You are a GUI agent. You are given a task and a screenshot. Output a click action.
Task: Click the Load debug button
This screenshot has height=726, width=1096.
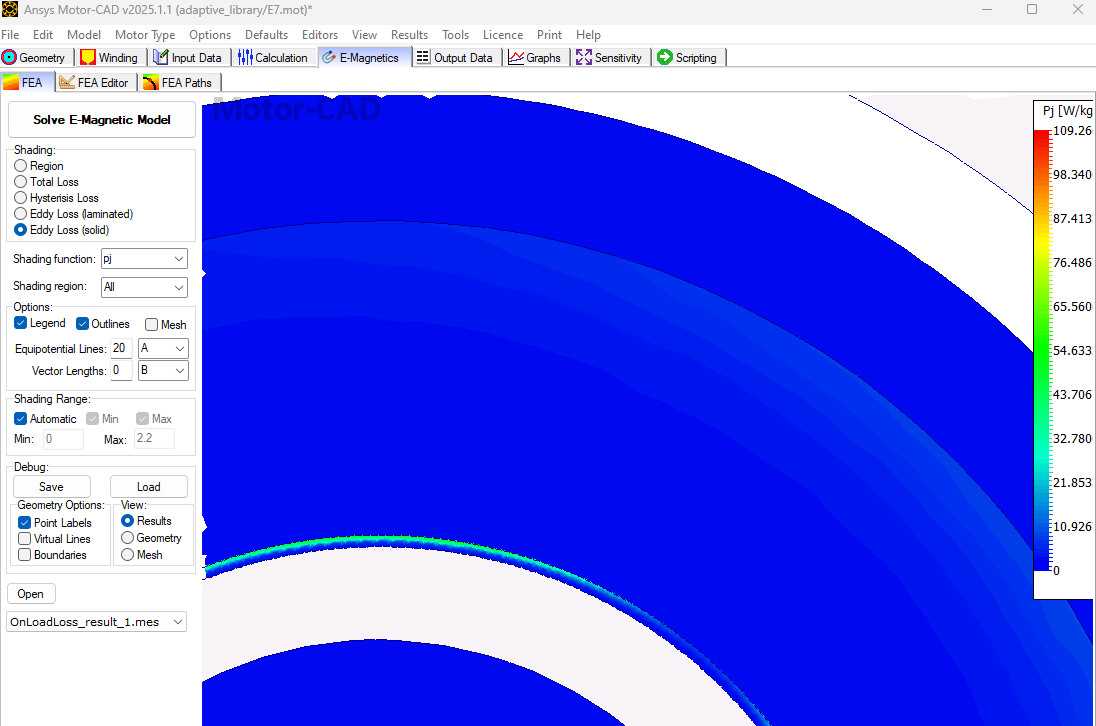point(149,486)
